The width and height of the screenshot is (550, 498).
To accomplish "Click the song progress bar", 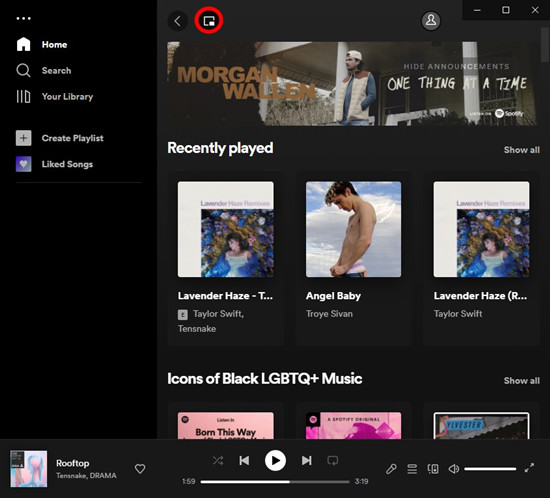I will (x=275, y=482).
